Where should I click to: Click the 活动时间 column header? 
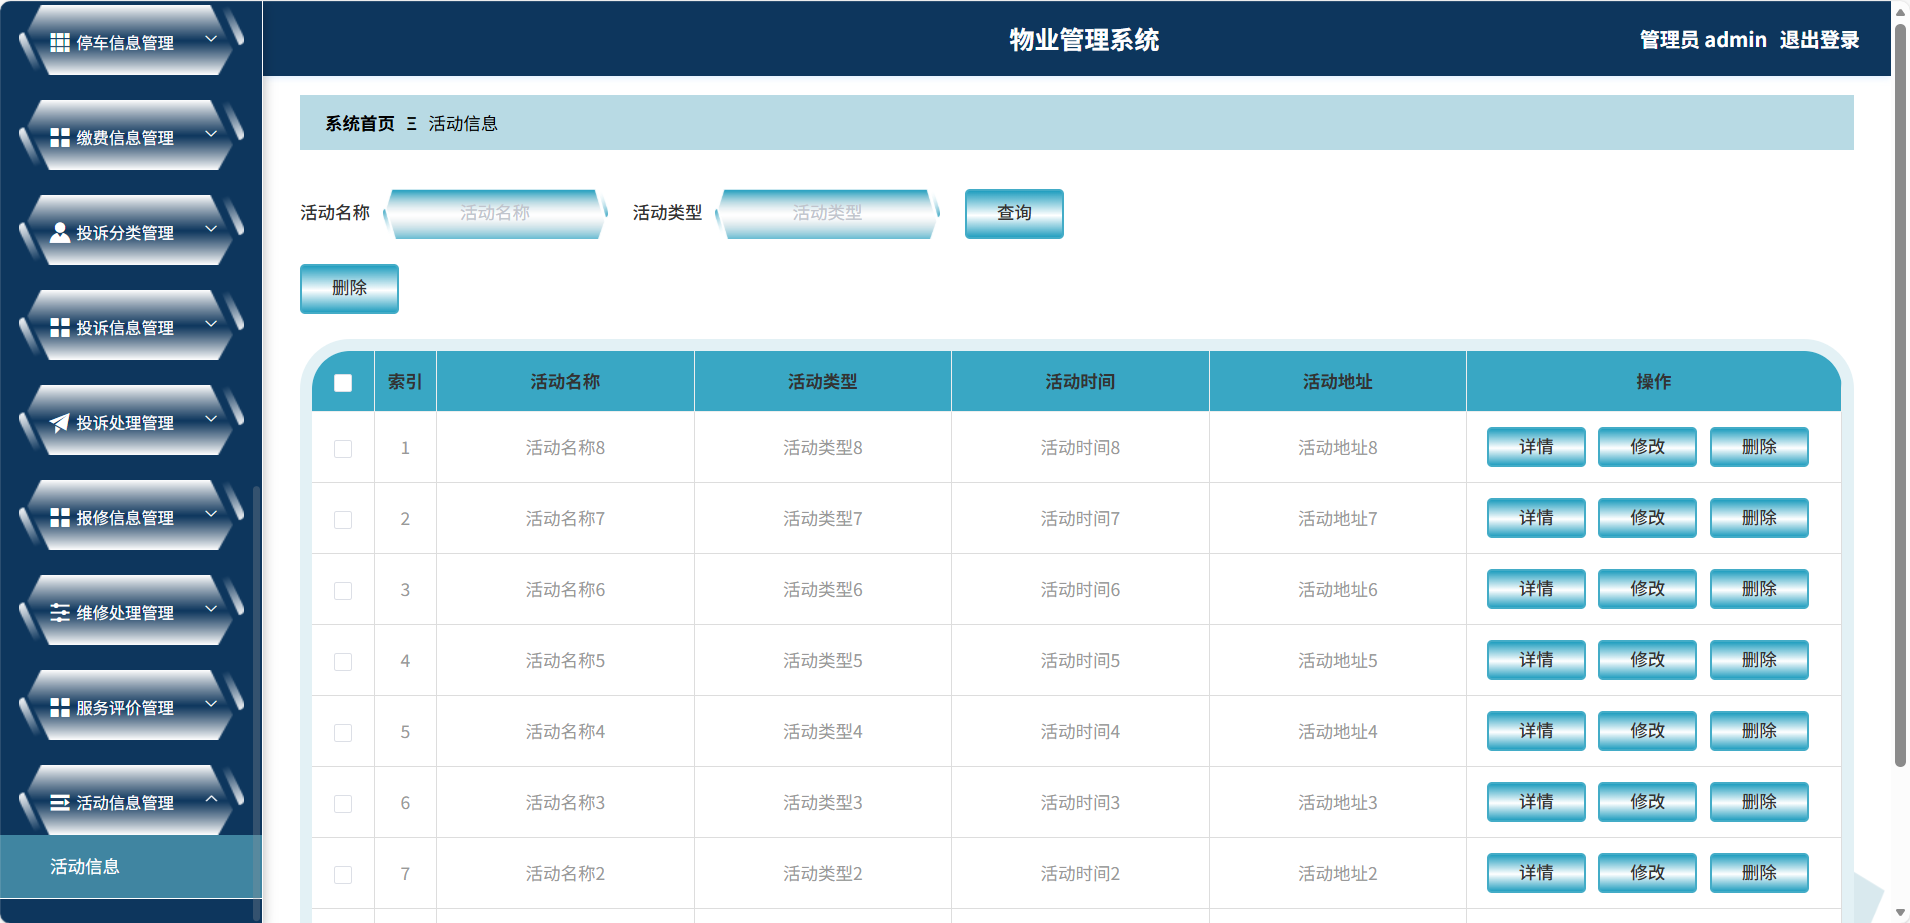1080,382
